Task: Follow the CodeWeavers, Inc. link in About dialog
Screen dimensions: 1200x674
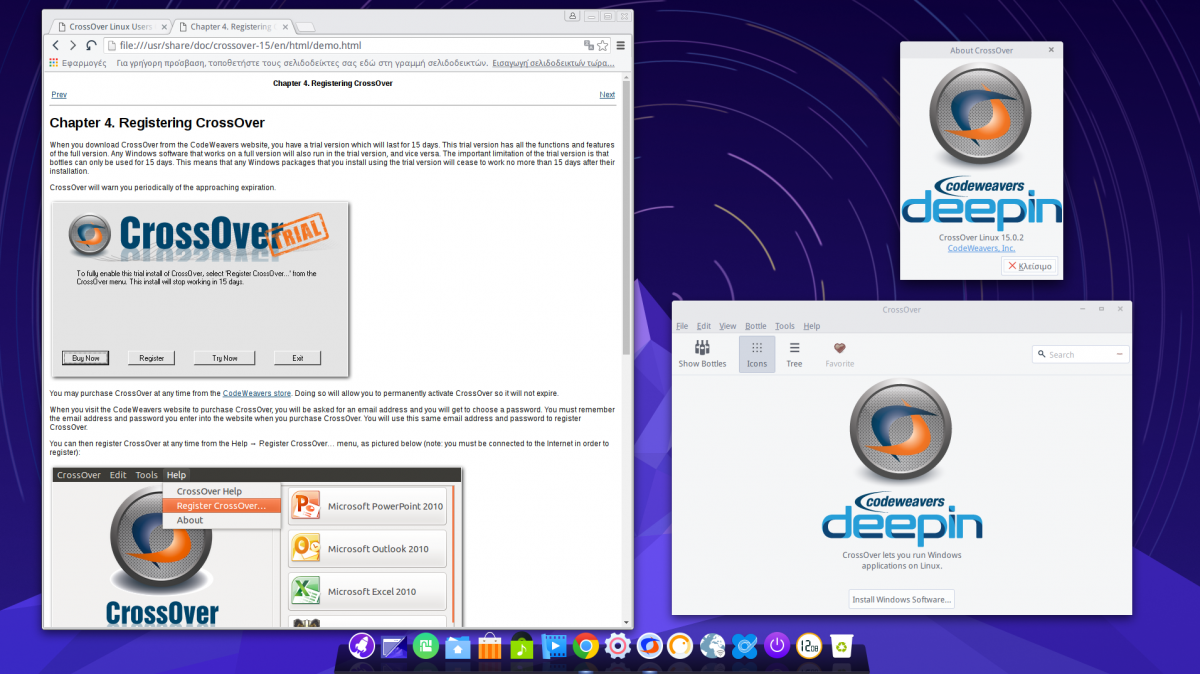Action: [981, 248]
